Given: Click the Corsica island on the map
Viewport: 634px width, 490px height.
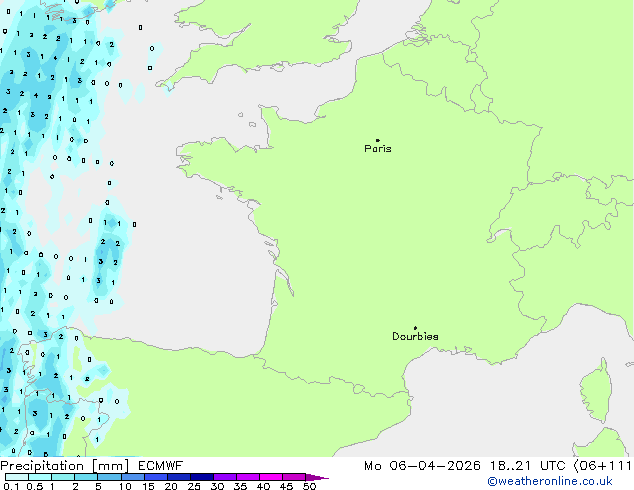Looking at the screenshot, I should tap(598, 391).
